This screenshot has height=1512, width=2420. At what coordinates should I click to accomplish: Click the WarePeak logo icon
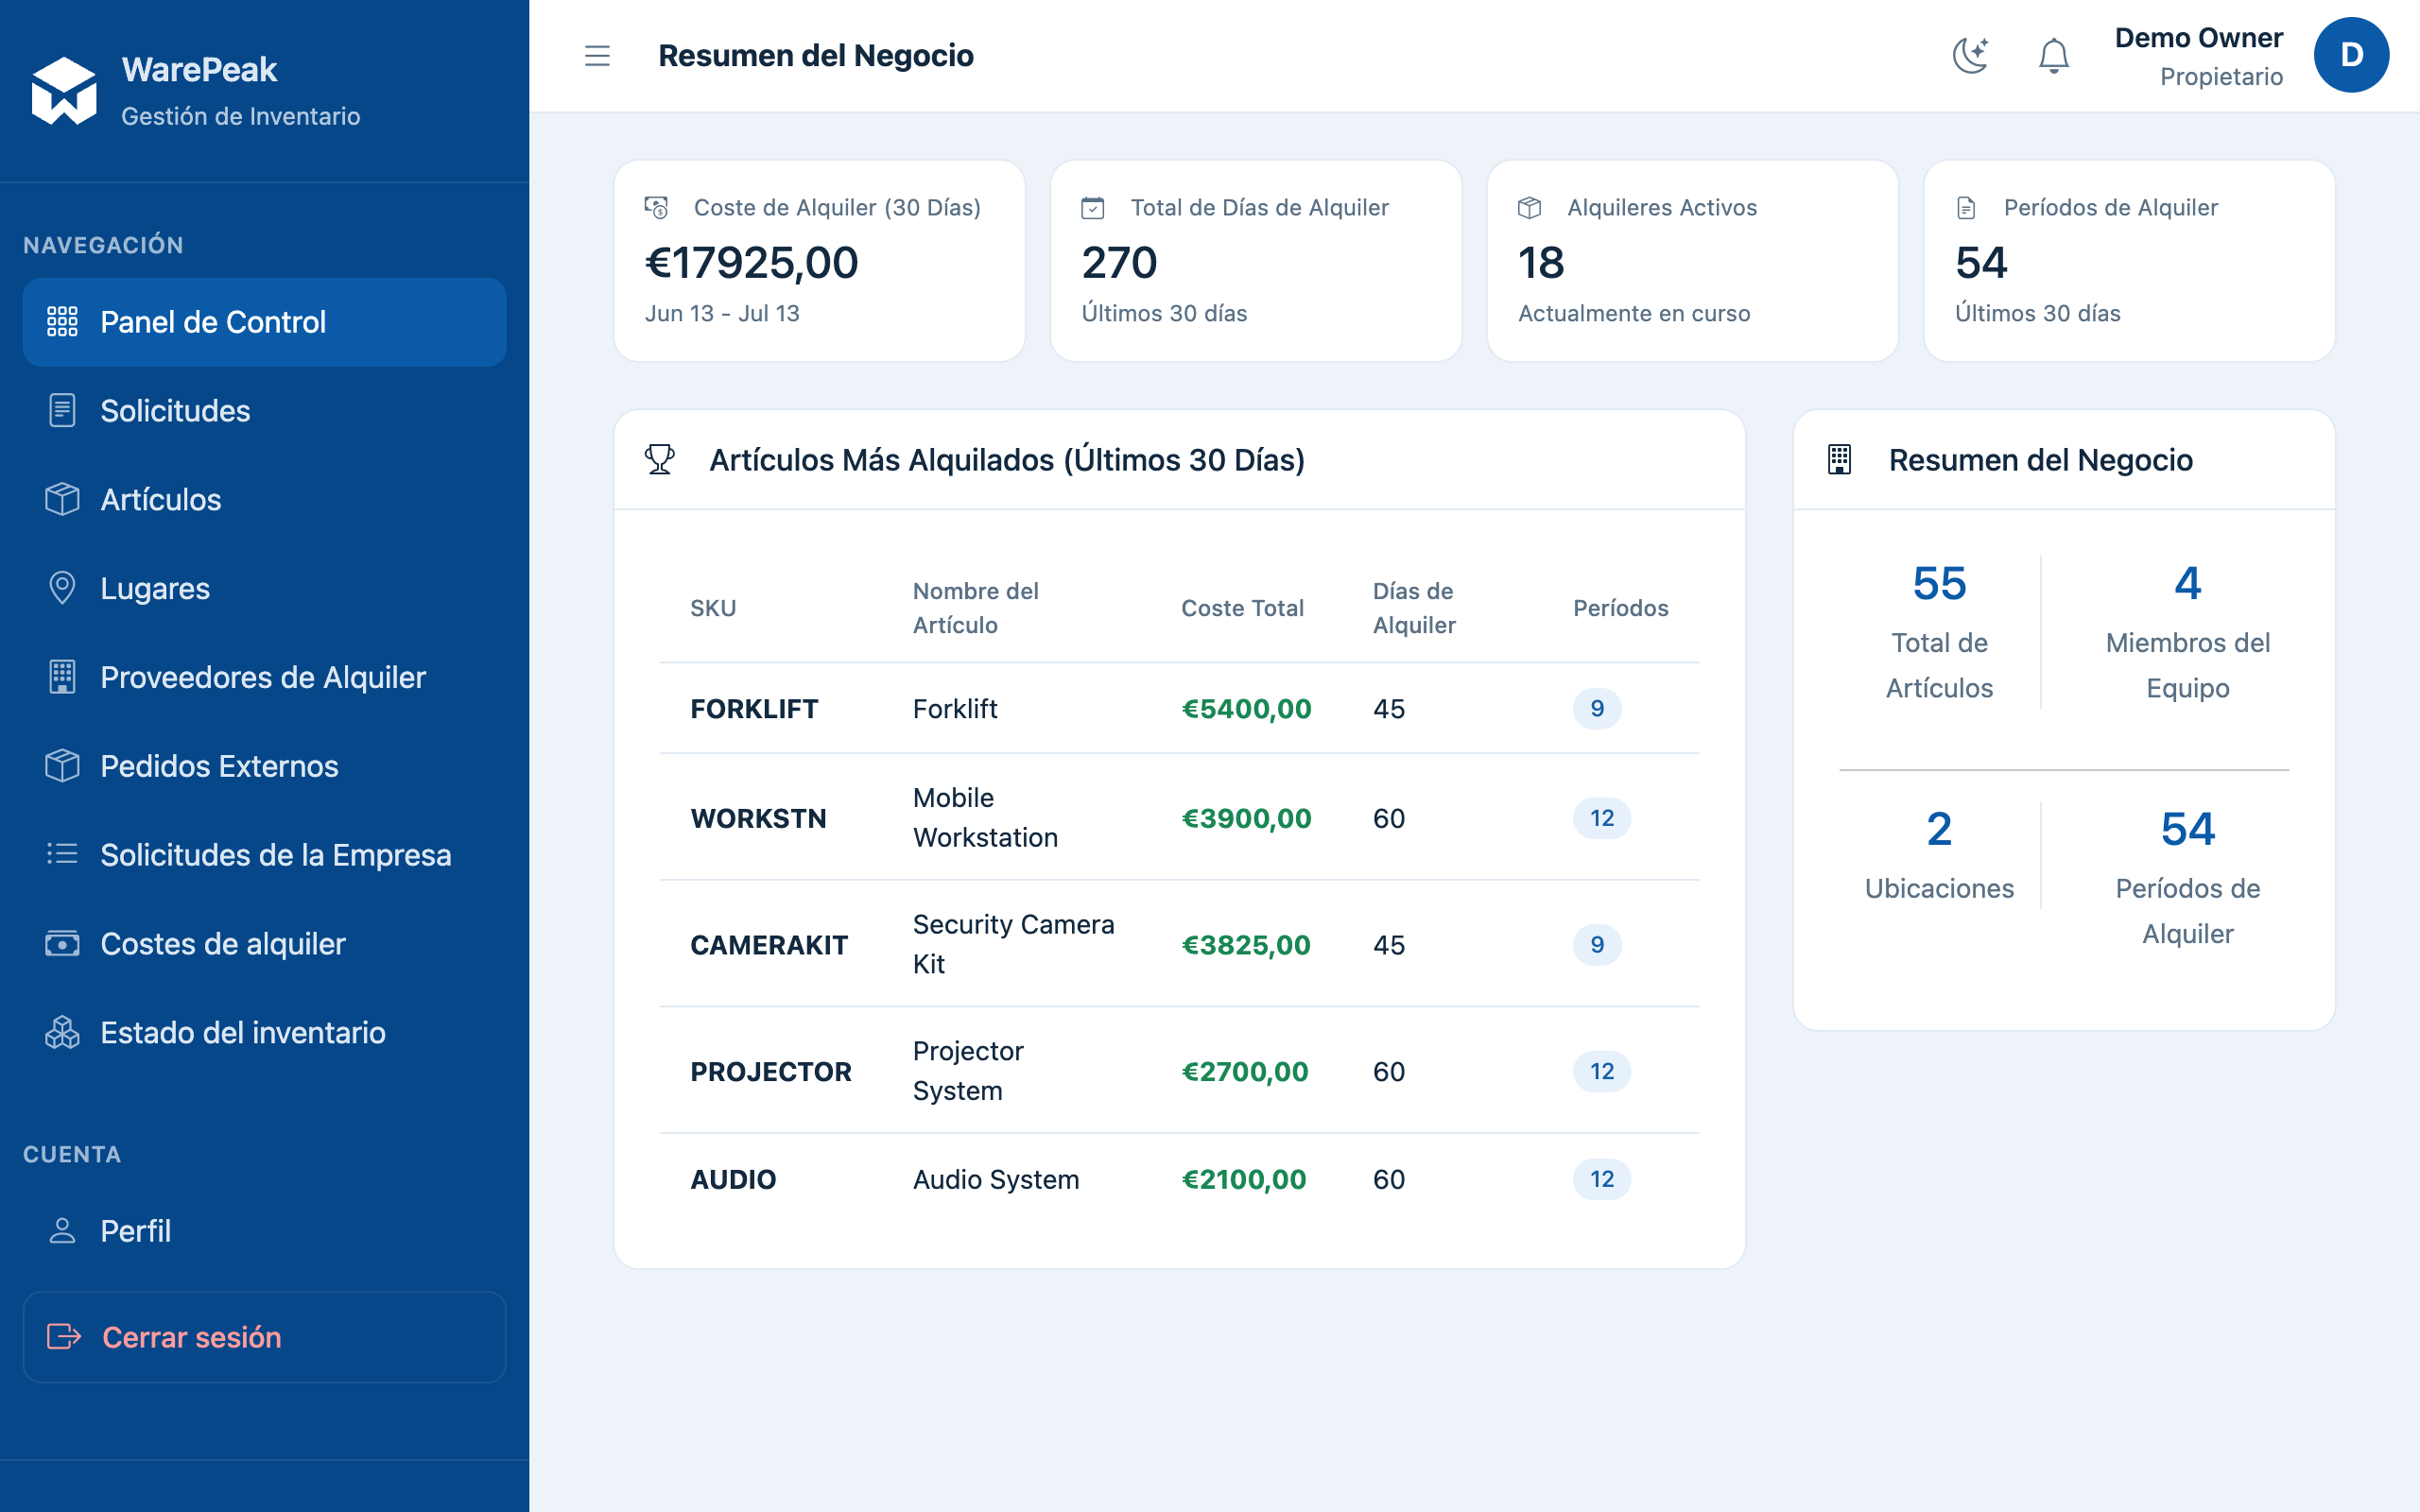coord(64,91)
